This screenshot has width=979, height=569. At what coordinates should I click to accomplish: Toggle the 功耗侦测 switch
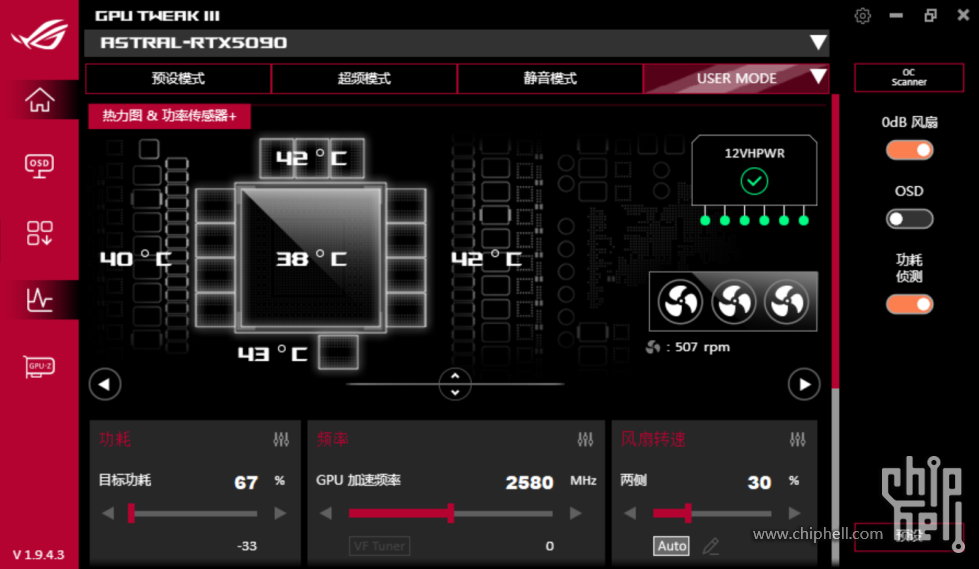coord(909,304)
